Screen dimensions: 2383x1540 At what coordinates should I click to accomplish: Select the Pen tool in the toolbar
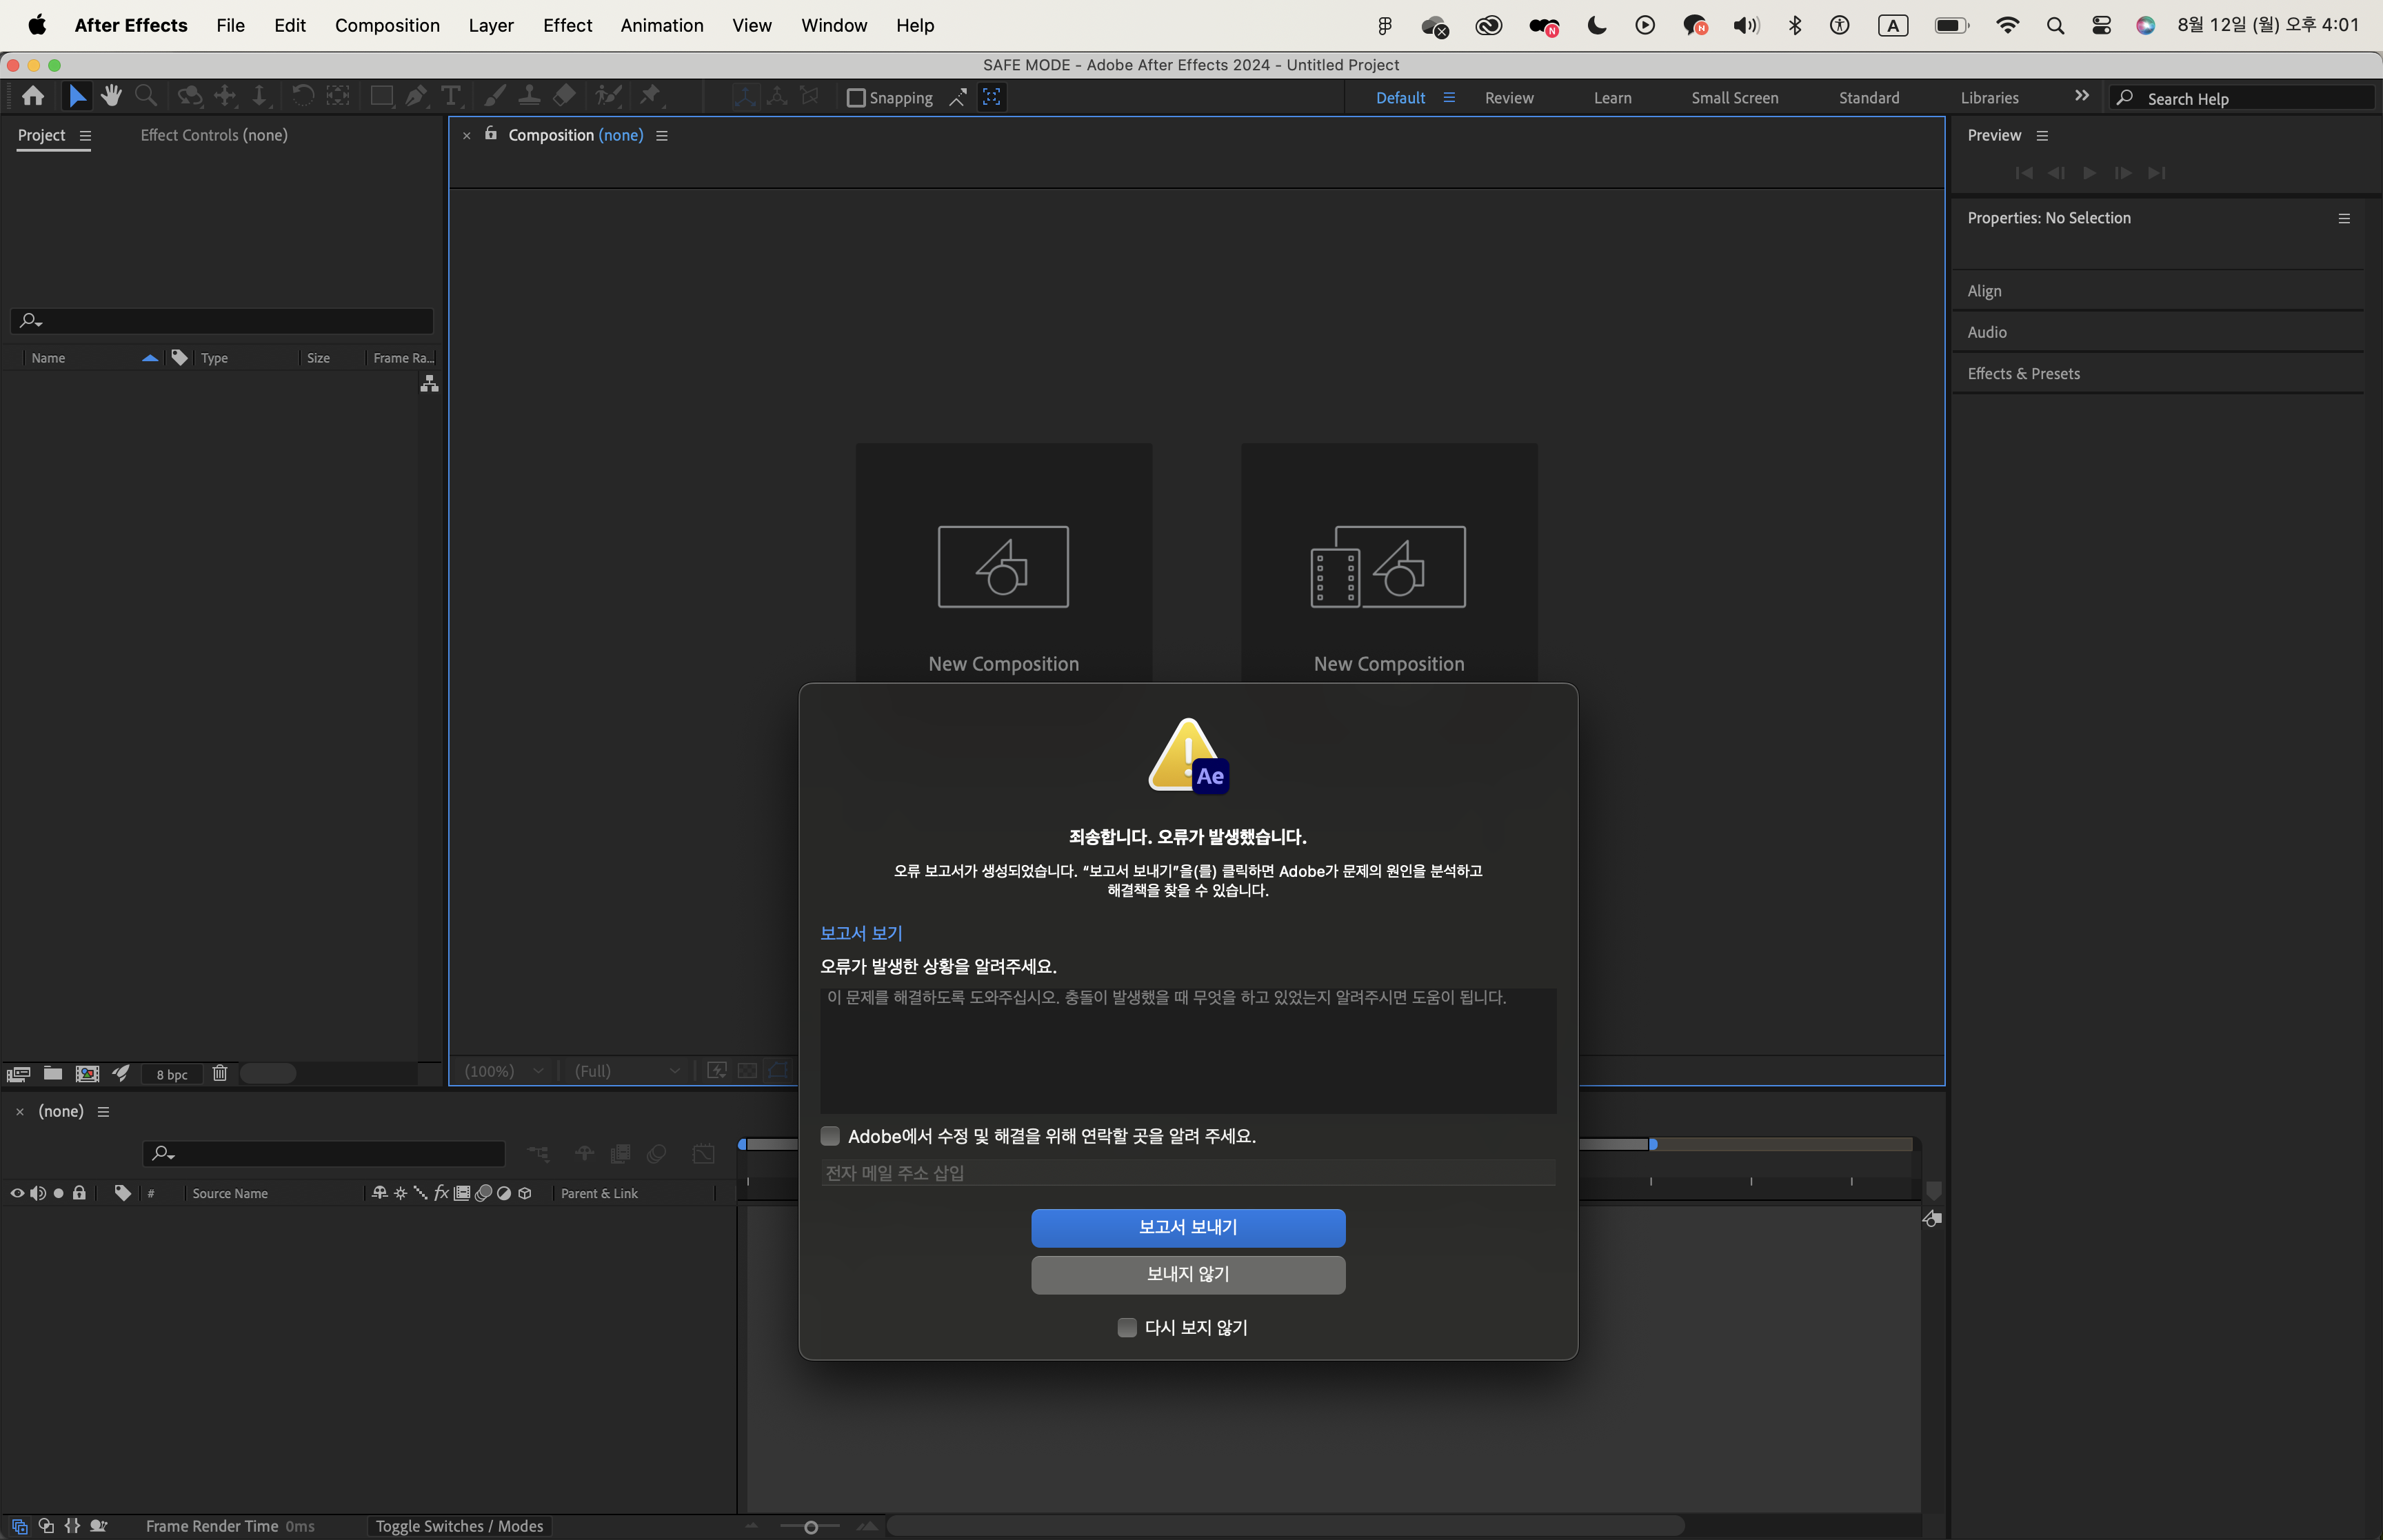pos(416,96)
